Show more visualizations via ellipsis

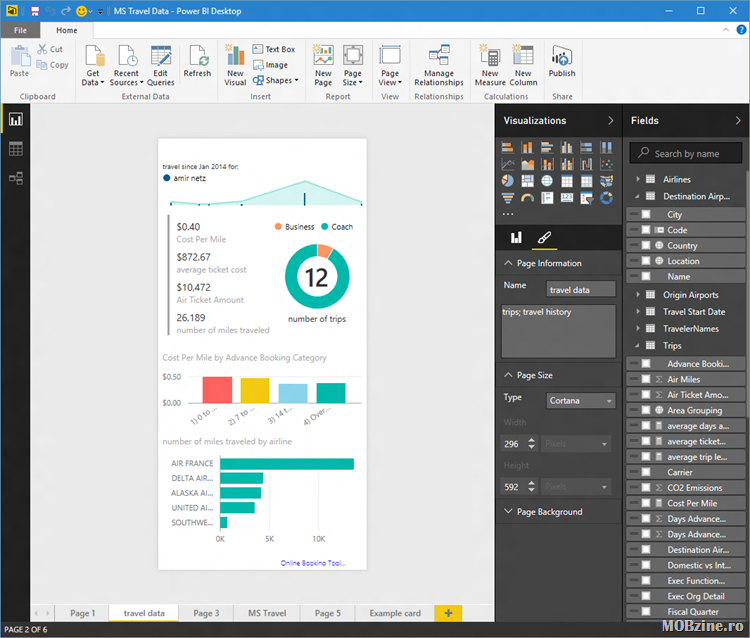click(508, 214)
